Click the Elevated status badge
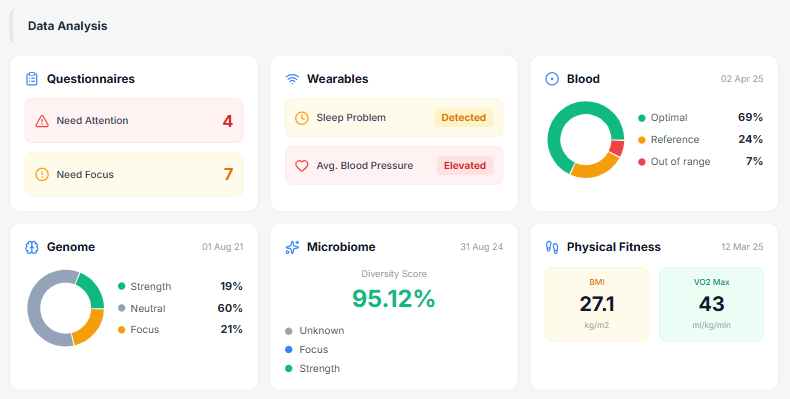The image size is (790, 399). tap(465, 166)
